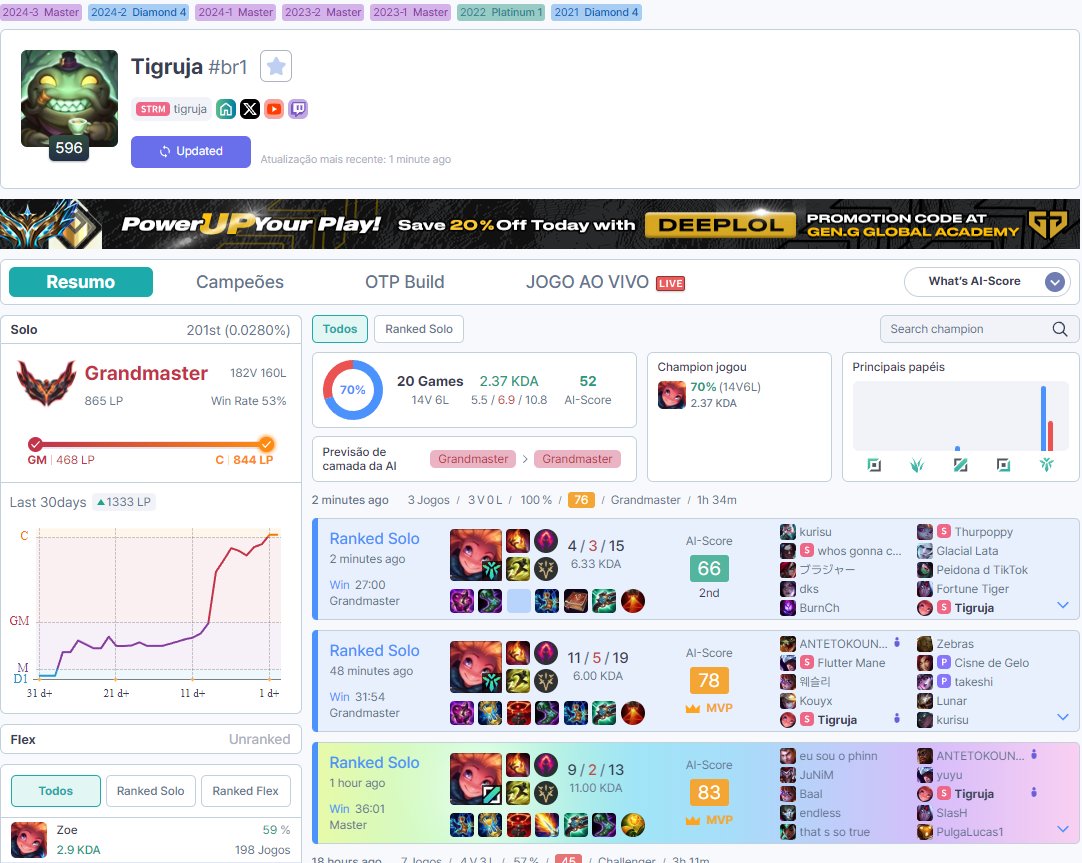Expand the 48 minutes ago match details
Viewport: 1082px width, 863px height.
(1063, 717)
